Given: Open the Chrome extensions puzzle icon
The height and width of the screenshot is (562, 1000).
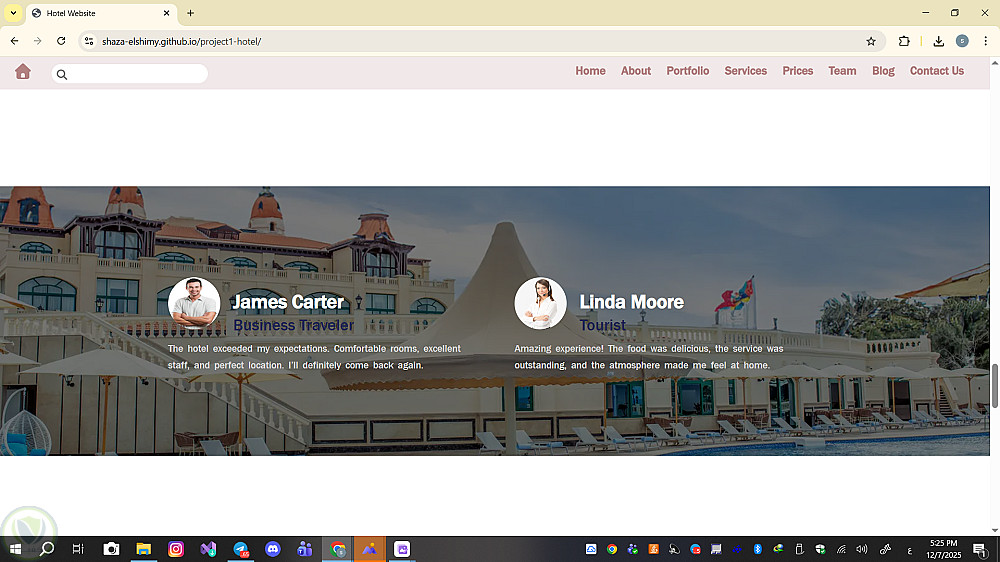Looking at the screenshot, I should pyautogui.click(x=904, y=41).
